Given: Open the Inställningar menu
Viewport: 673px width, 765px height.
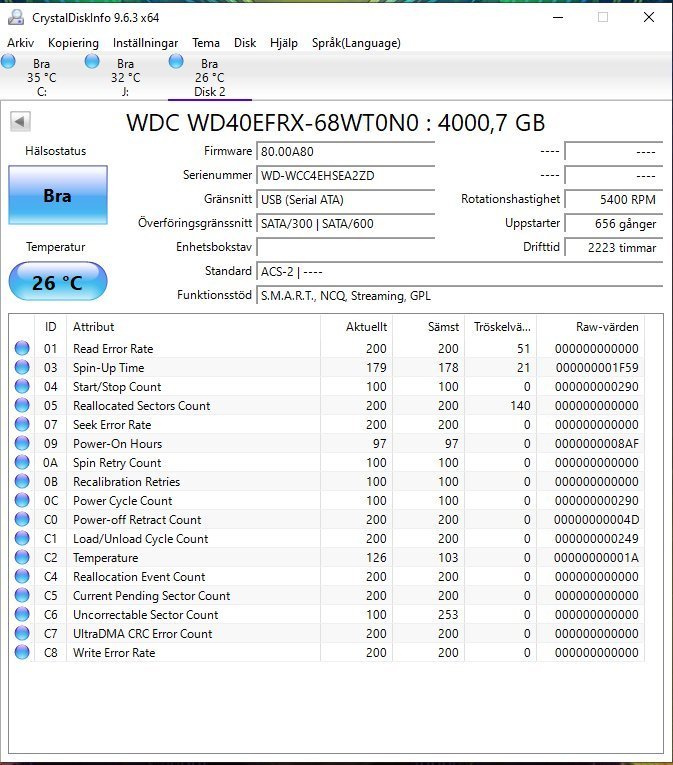Looking at the screenshot, I should pyautogui.click(x=146, y=43).
